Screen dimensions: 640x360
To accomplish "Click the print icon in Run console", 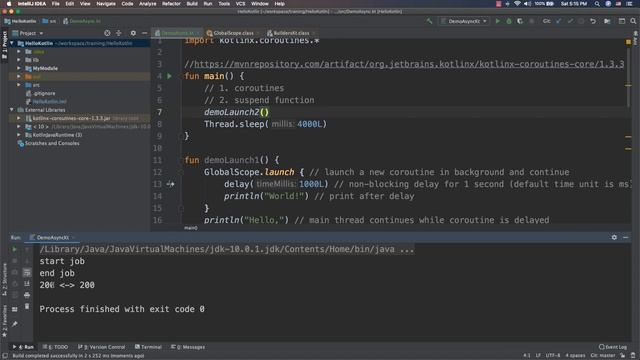I will [x=27, y=295].
